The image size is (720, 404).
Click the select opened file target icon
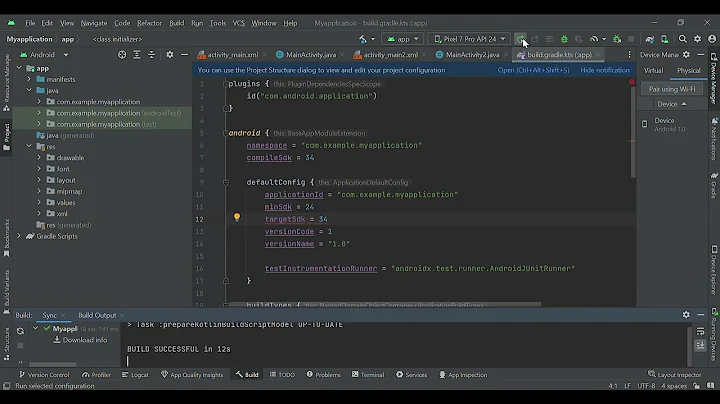122,55
